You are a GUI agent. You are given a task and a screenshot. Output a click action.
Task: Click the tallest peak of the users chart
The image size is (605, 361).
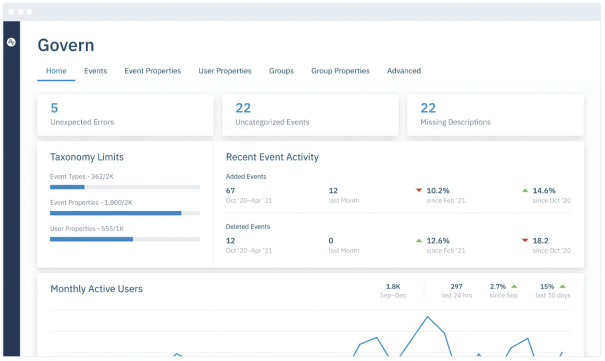[x=427, y=317]
